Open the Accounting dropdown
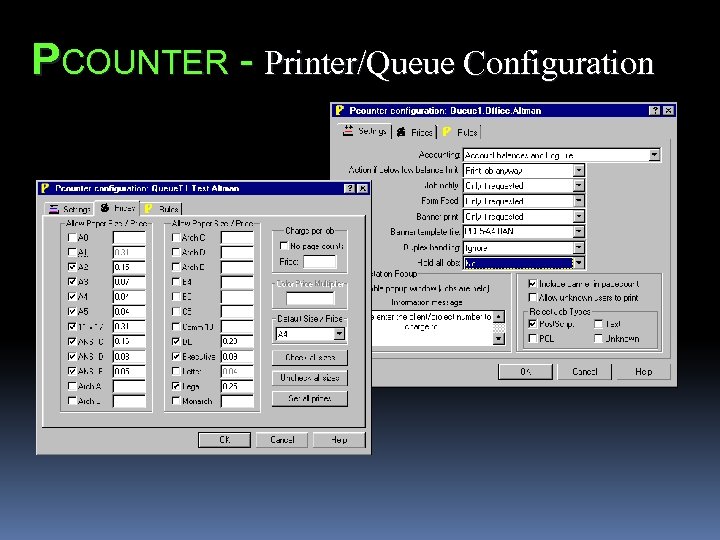This screenshot has width=720, height=540. pos(655,155)
